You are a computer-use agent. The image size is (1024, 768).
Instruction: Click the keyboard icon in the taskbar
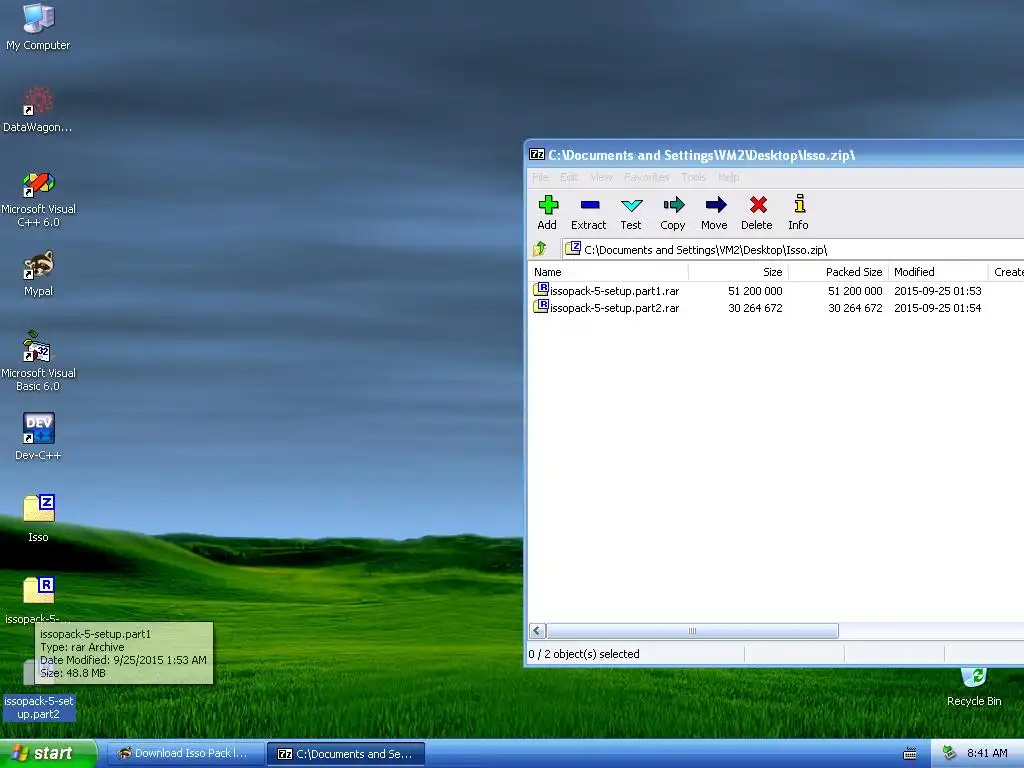[910, 754]
